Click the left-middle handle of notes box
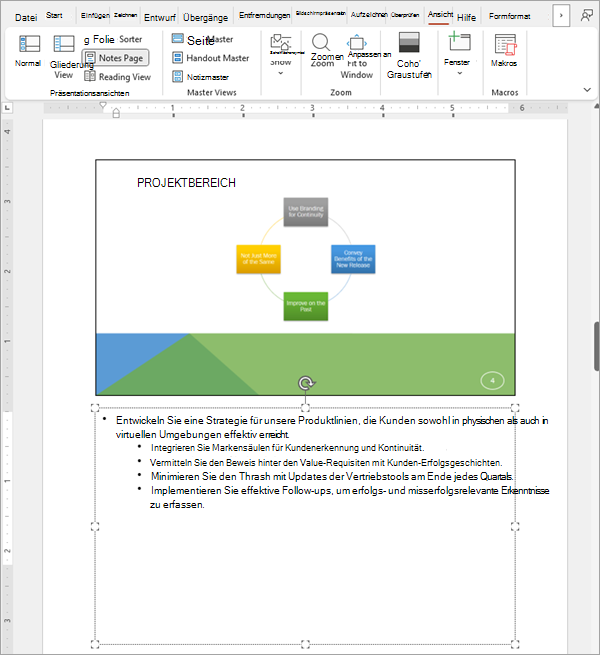 coord(95,526)
